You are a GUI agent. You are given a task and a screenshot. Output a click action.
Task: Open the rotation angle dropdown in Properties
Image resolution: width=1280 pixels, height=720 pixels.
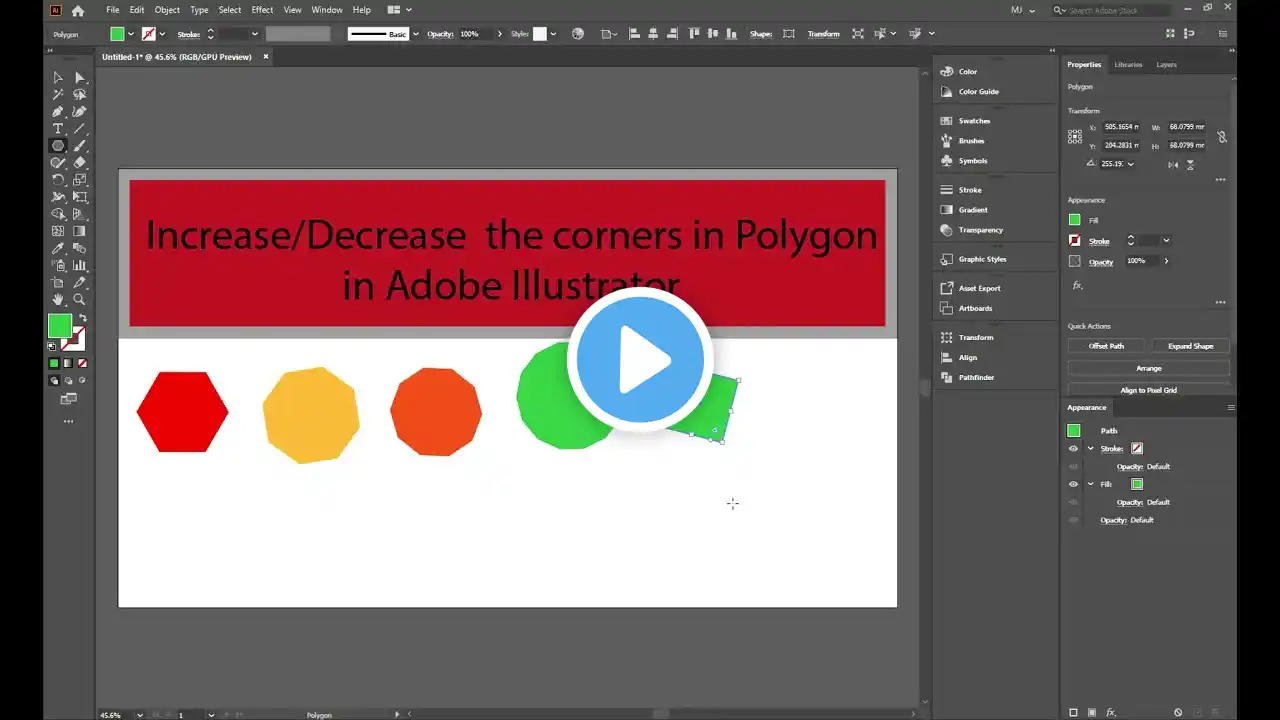(1131, 164)
